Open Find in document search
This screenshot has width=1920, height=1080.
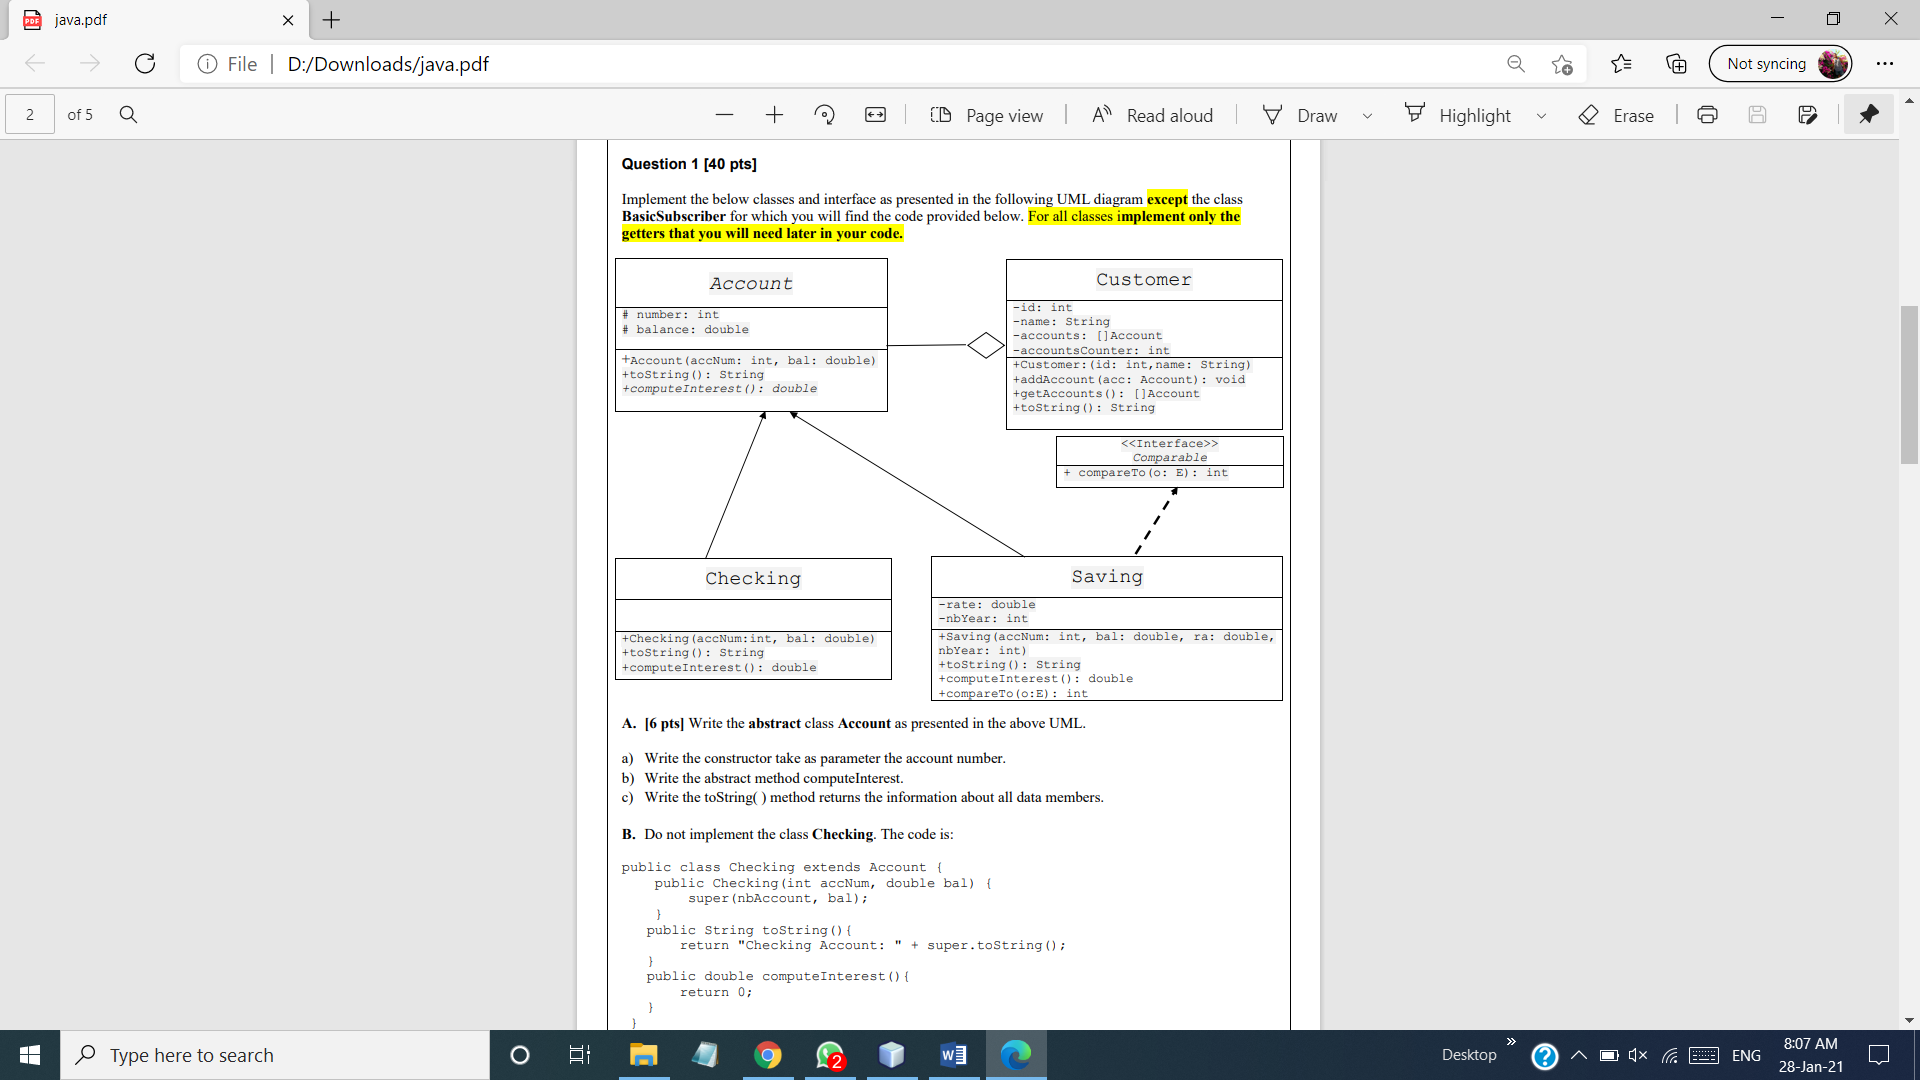(x=128, y=114)
